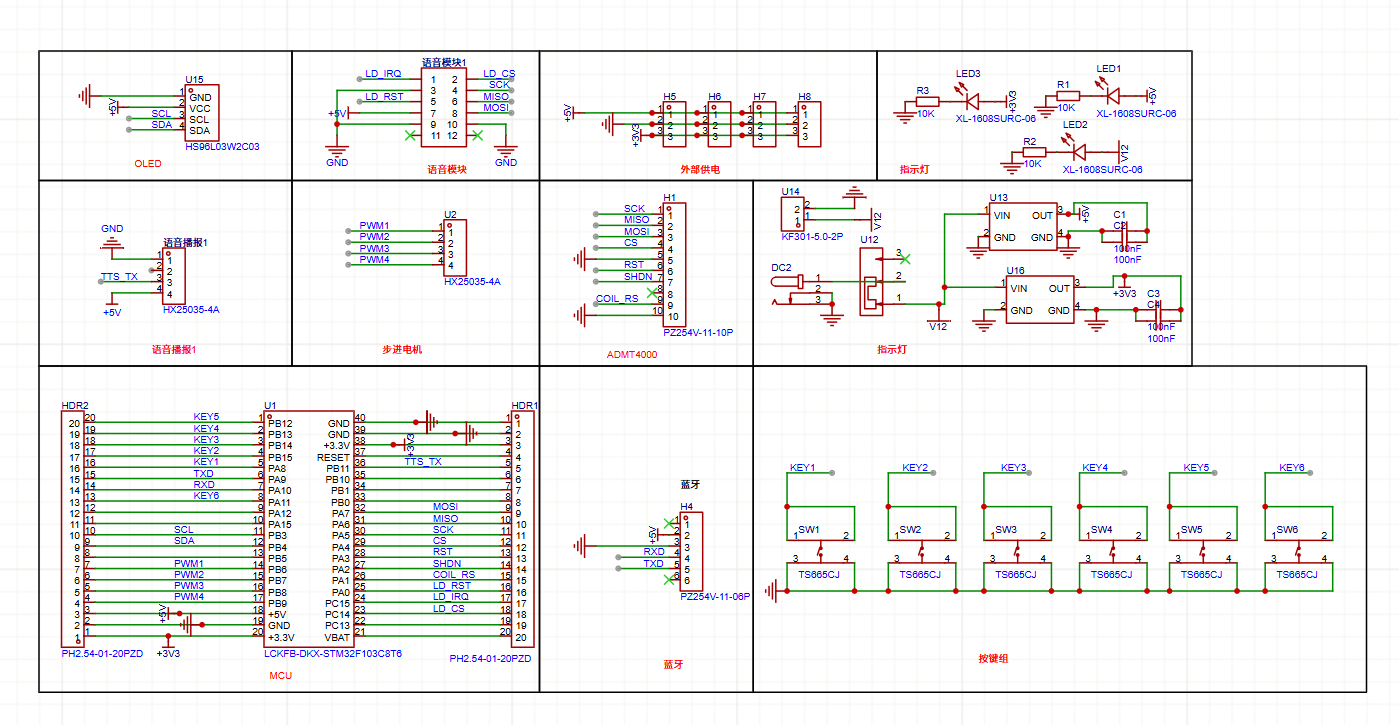Image resolution: width=1399 pixels, height=725 pixels.
Task: Click the PZ254V-11-10P part name
Action: [698, 331]
